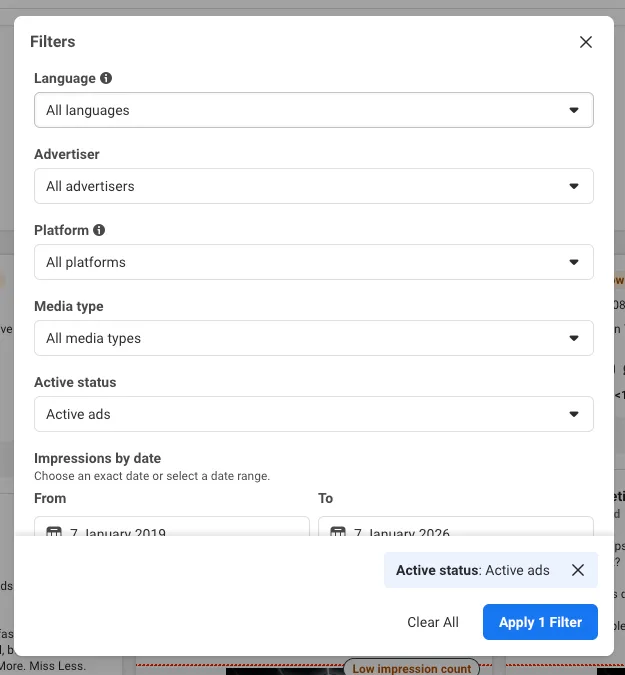Click Apply 1 Filter
Image resolution: width=625 pixels, height=675 pixels.
[x=540, y=622]
